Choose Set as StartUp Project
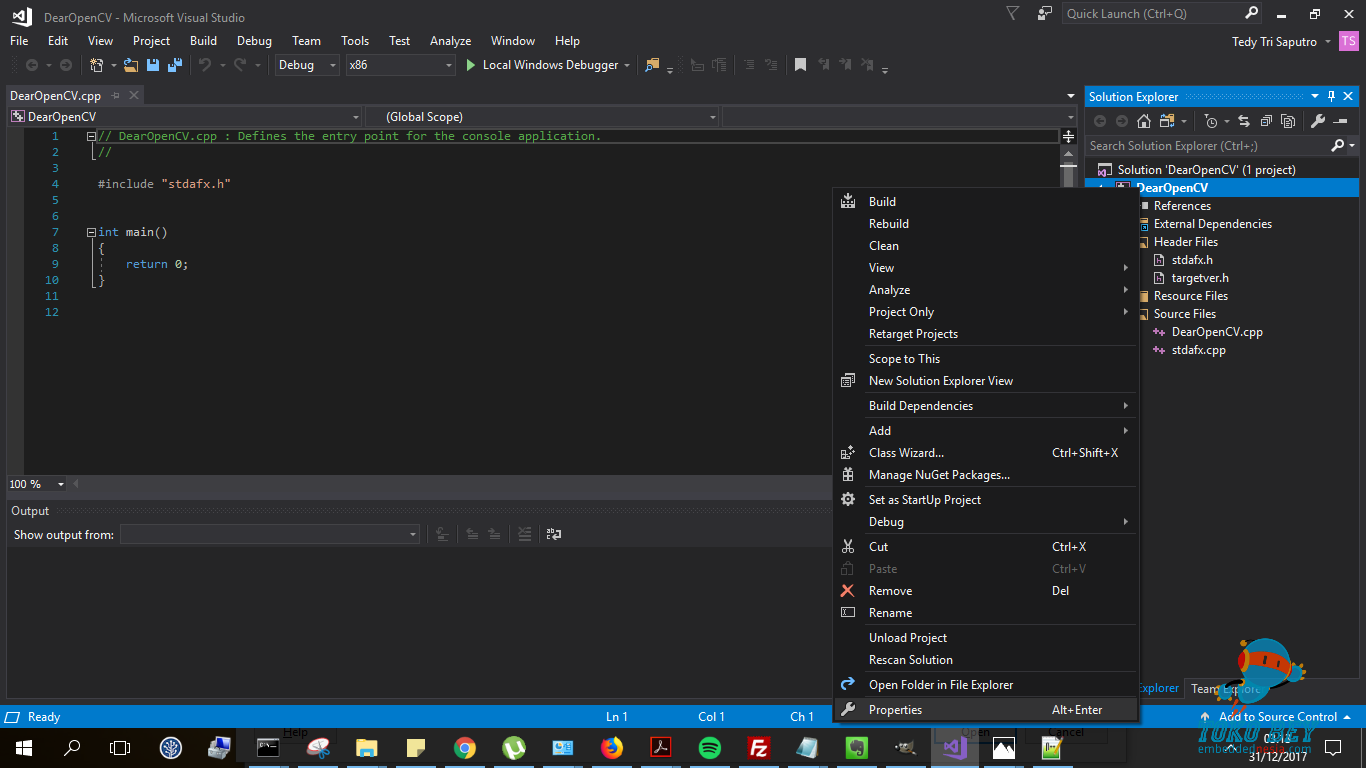This screenshot has width=1366, height=768. (x=985, y=500)
